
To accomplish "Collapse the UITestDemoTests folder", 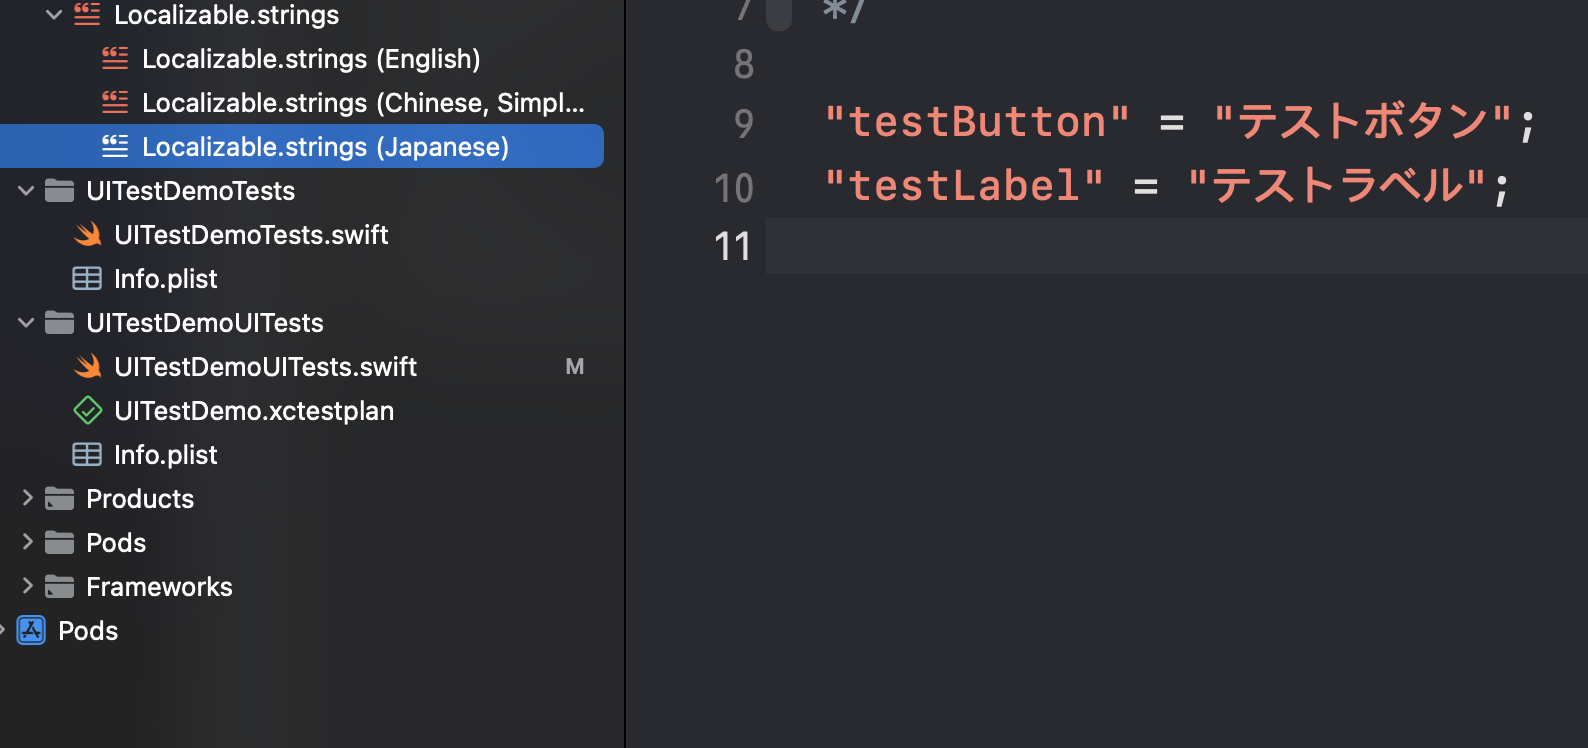I will pyautogui.click(x=27, y=191).
